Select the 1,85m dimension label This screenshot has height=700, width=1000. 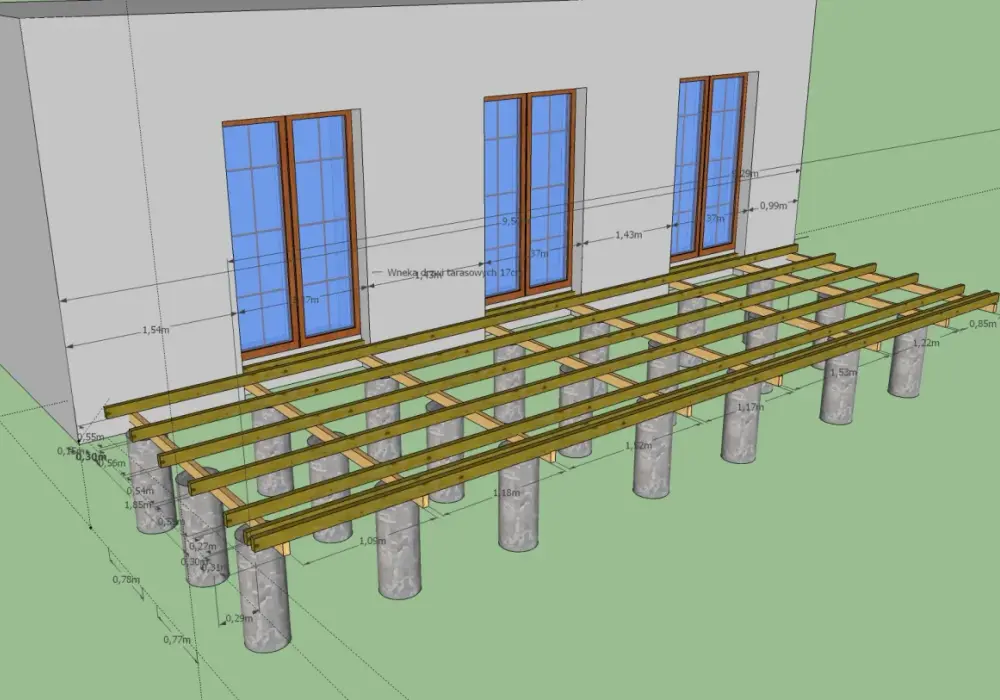tap(138, 504)
